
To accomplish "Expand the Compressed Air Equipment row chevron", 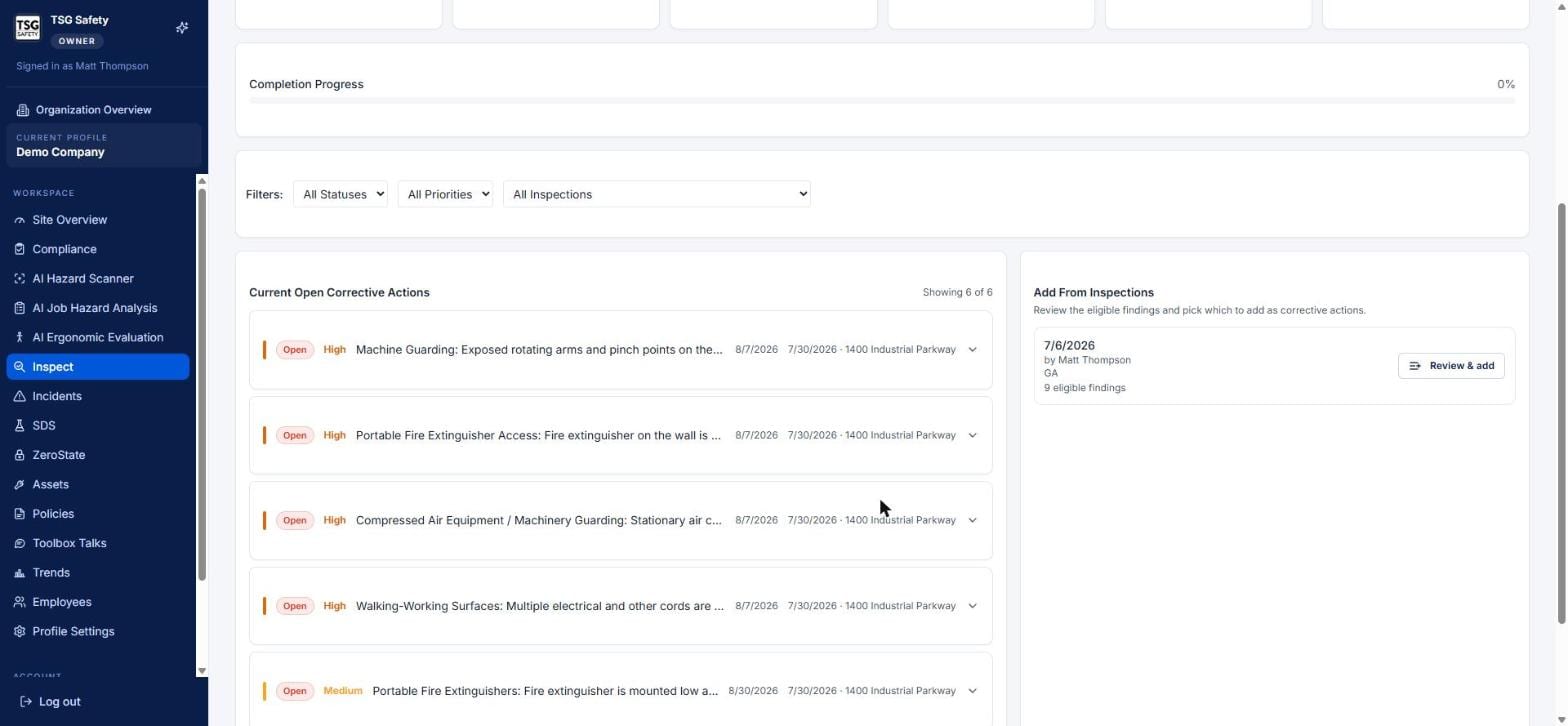I will coord(972,520).
